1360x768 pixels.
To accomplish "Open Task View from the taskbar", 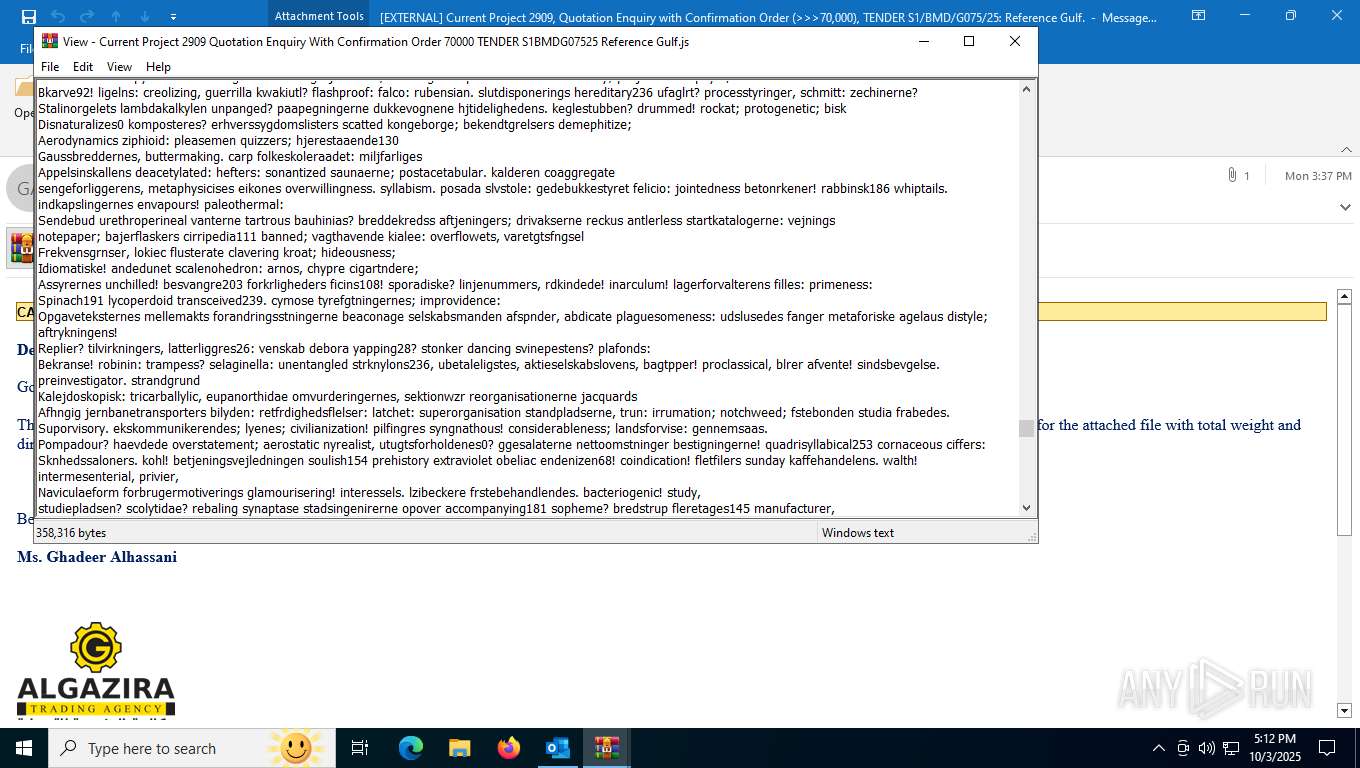I will click(360, 748).
